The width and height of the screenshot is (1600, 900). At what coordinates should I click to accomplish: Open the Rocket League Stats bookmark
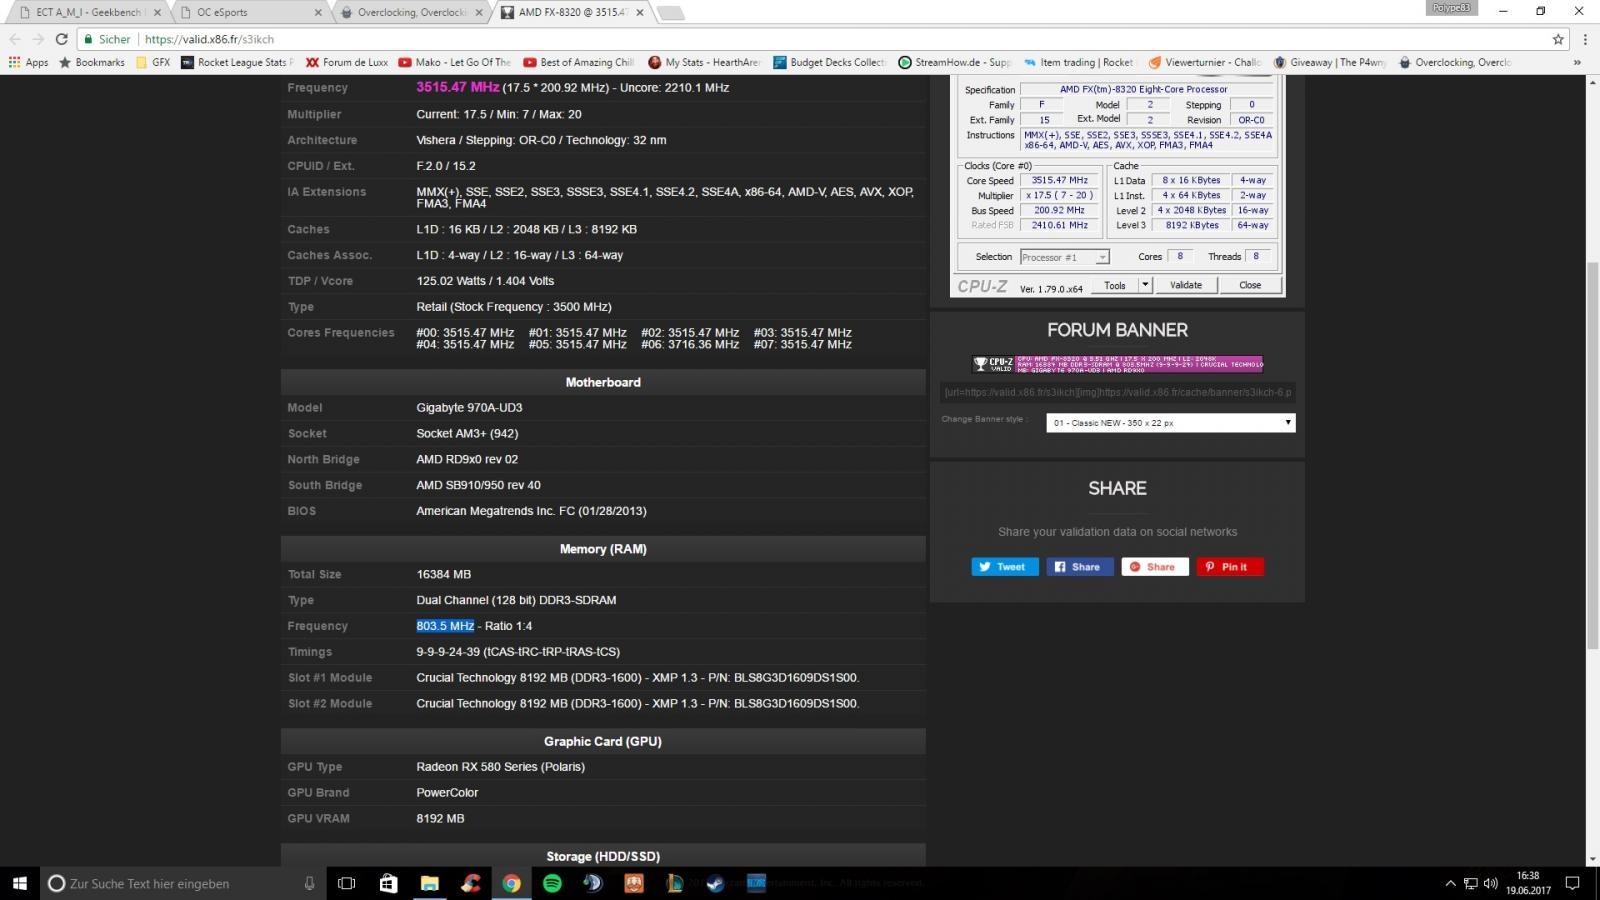237,62
